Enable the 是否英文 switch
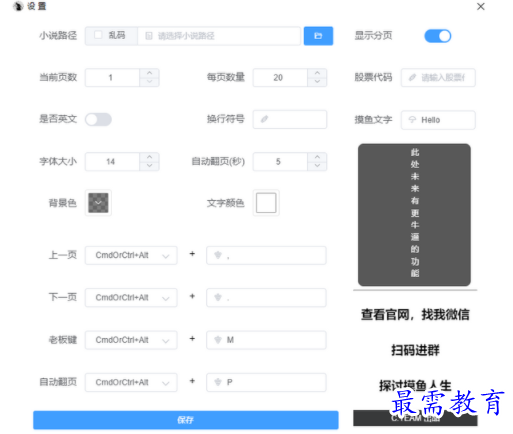This screenshot has width=513, height=434. coord(98,119)
